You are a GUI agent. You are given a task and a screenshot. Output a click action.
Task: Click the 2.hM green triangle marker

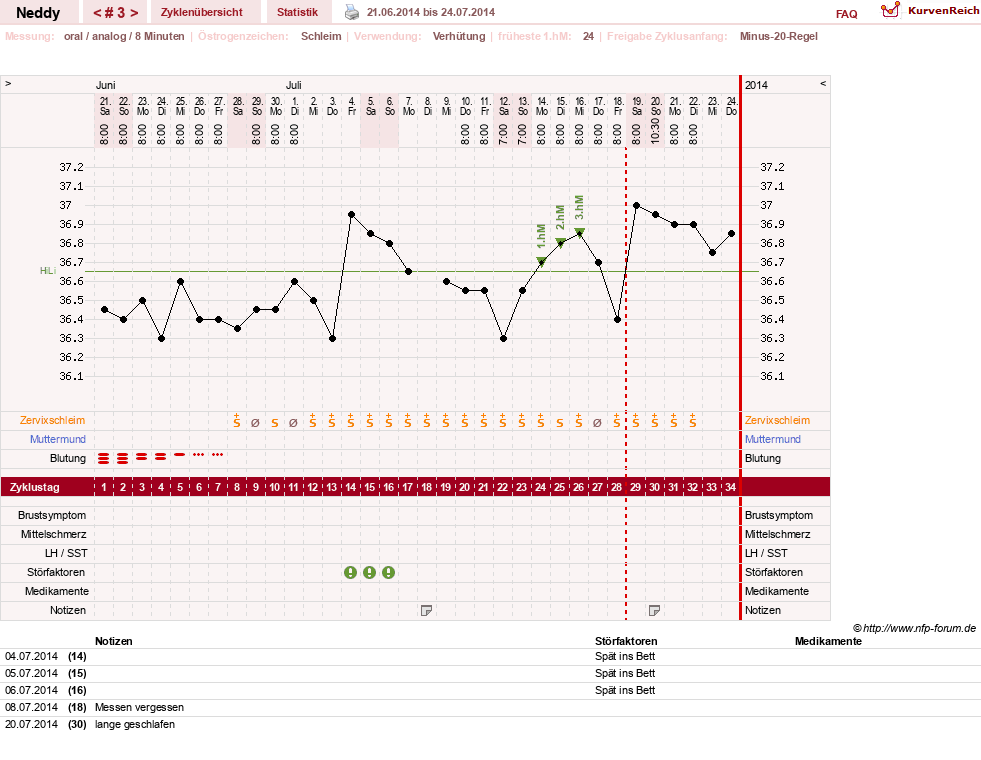561,243
